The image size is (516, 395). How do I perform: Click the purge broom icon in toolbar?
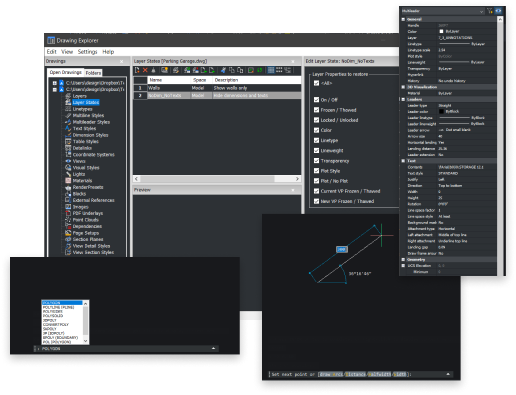pos(153,70)
